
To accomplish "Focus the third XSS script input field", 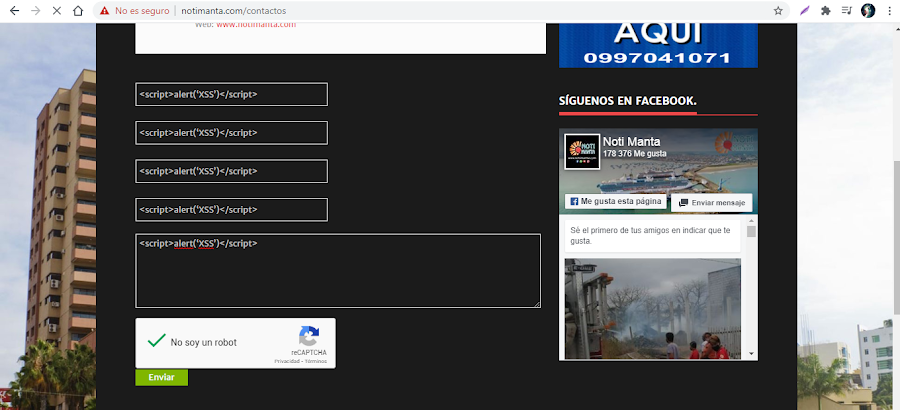I will tap(231, 171).
